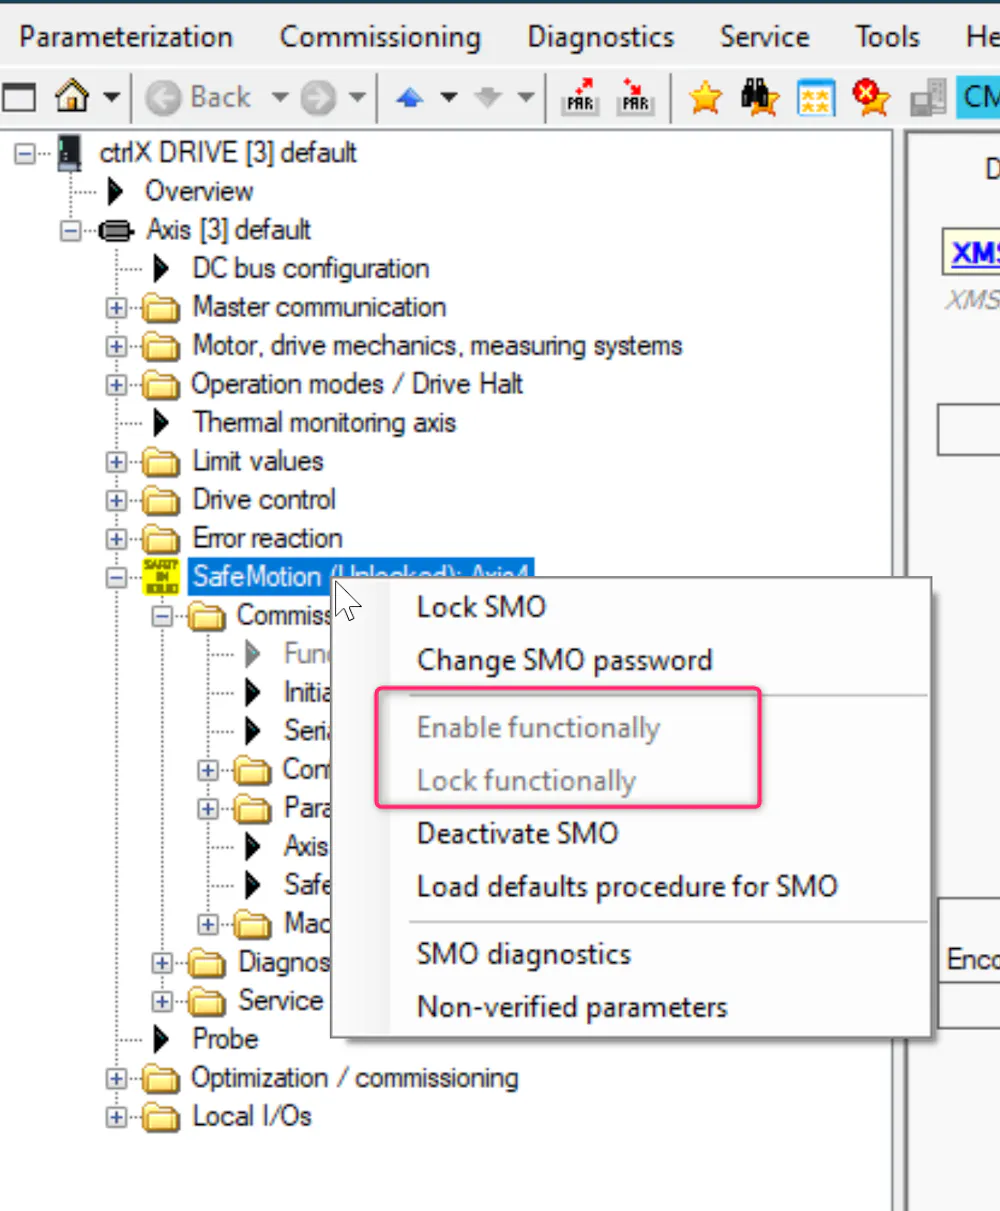
Task: Click the Error reaction folder icon
Action: tap(161, 539)
